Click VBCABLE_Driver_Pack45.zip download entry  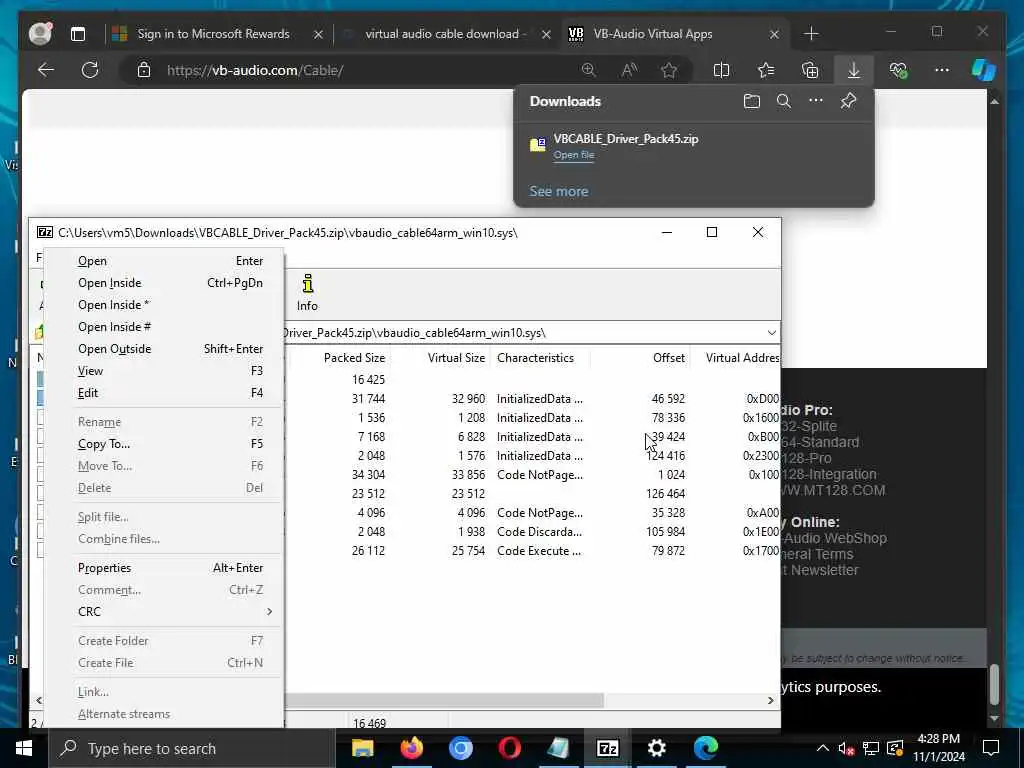pyautogui.click(x=626, y=138)
